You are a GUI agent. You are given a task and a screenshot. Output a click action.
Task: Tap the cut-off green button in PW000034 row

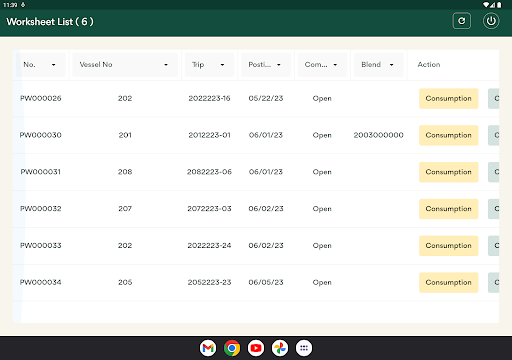[x=494, y=282]
